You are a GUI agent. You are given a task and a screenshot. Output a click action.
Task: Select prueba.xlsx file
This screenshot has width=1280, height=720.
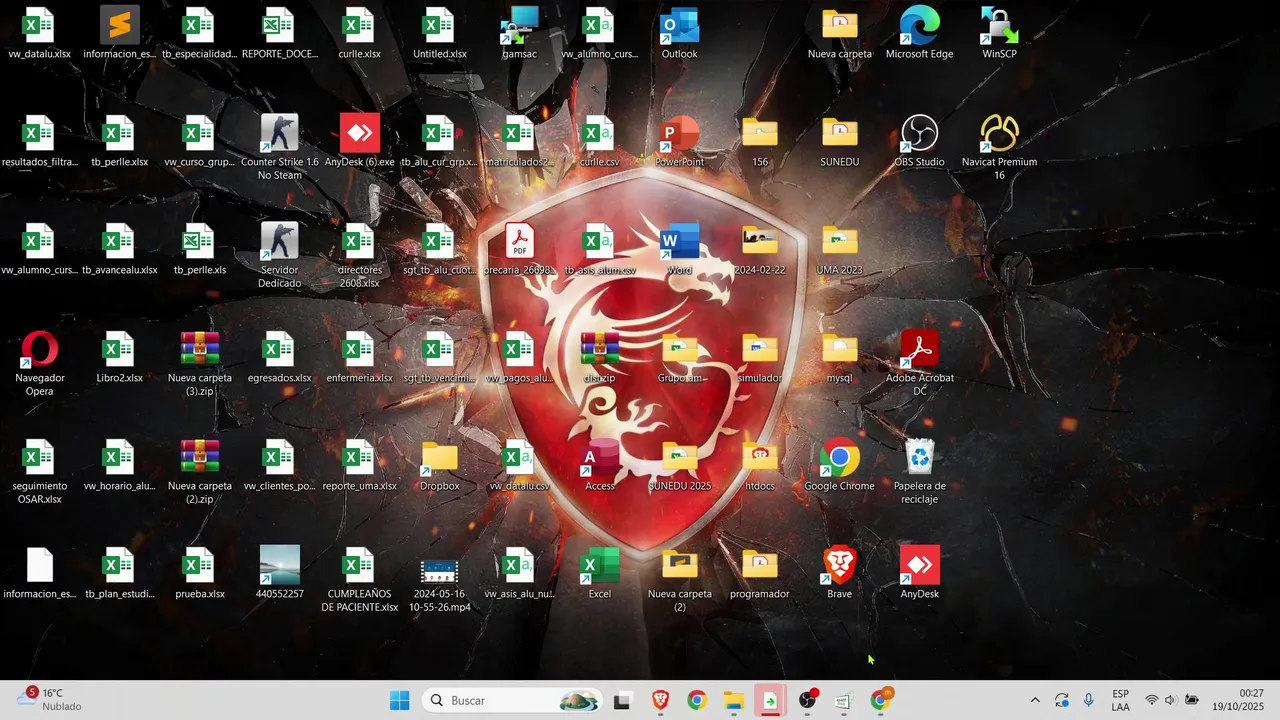[199, 573]
